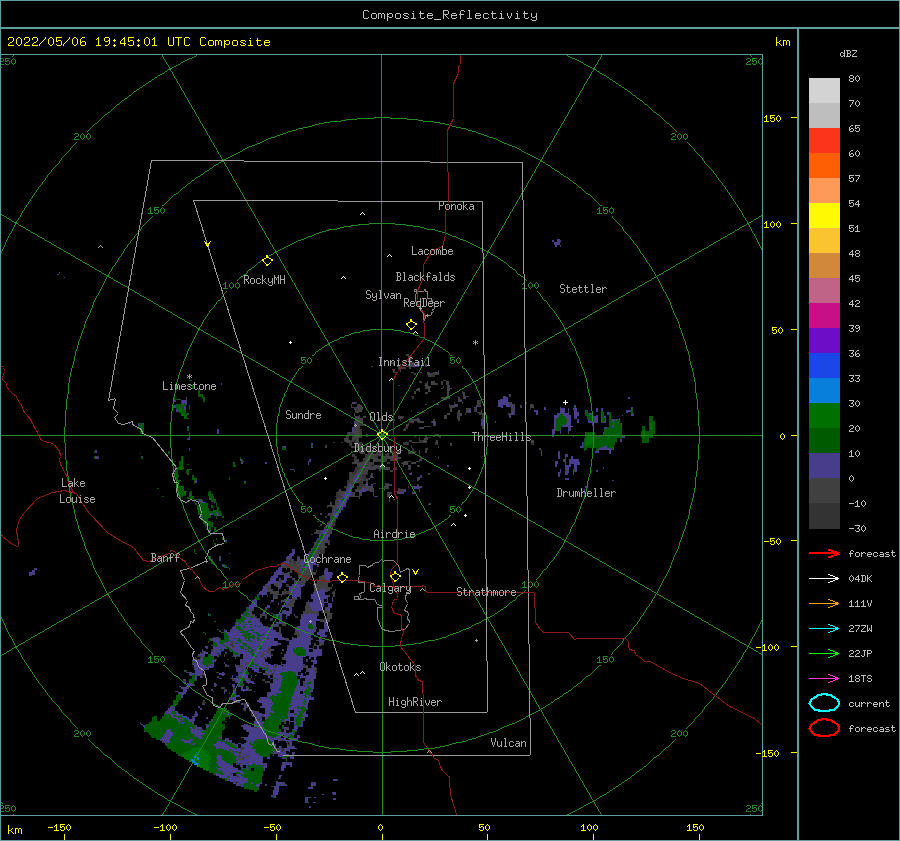Click the yellow -150 label on bottom axis

tap(59, 827)
